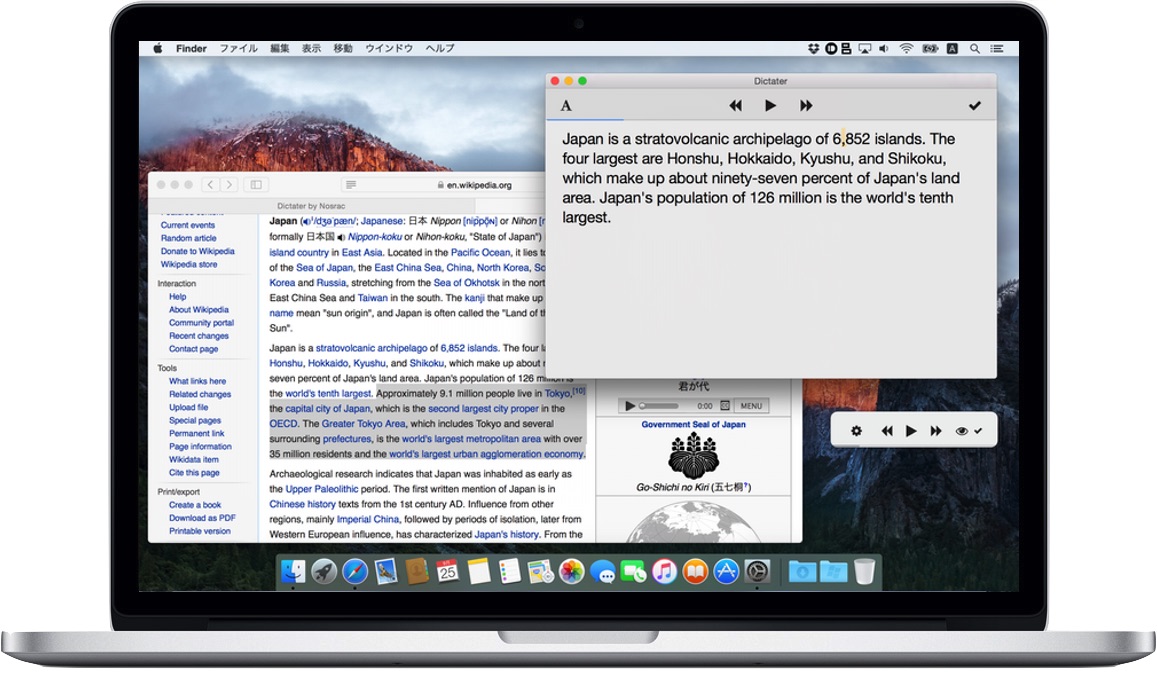Open Community portal link
Image resolution: width=1157 pixels, height=677 pixels.
click(x=201, y=323)
